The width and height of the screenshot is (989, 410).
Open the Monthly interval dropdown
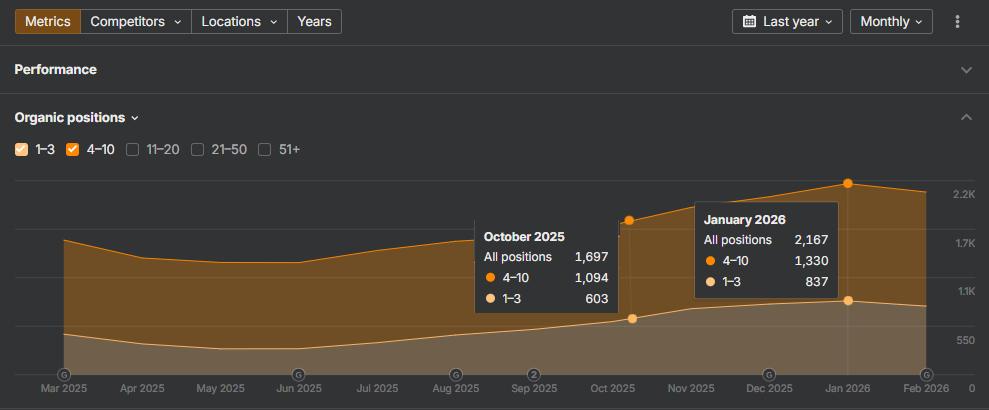(x=891, y=22)
